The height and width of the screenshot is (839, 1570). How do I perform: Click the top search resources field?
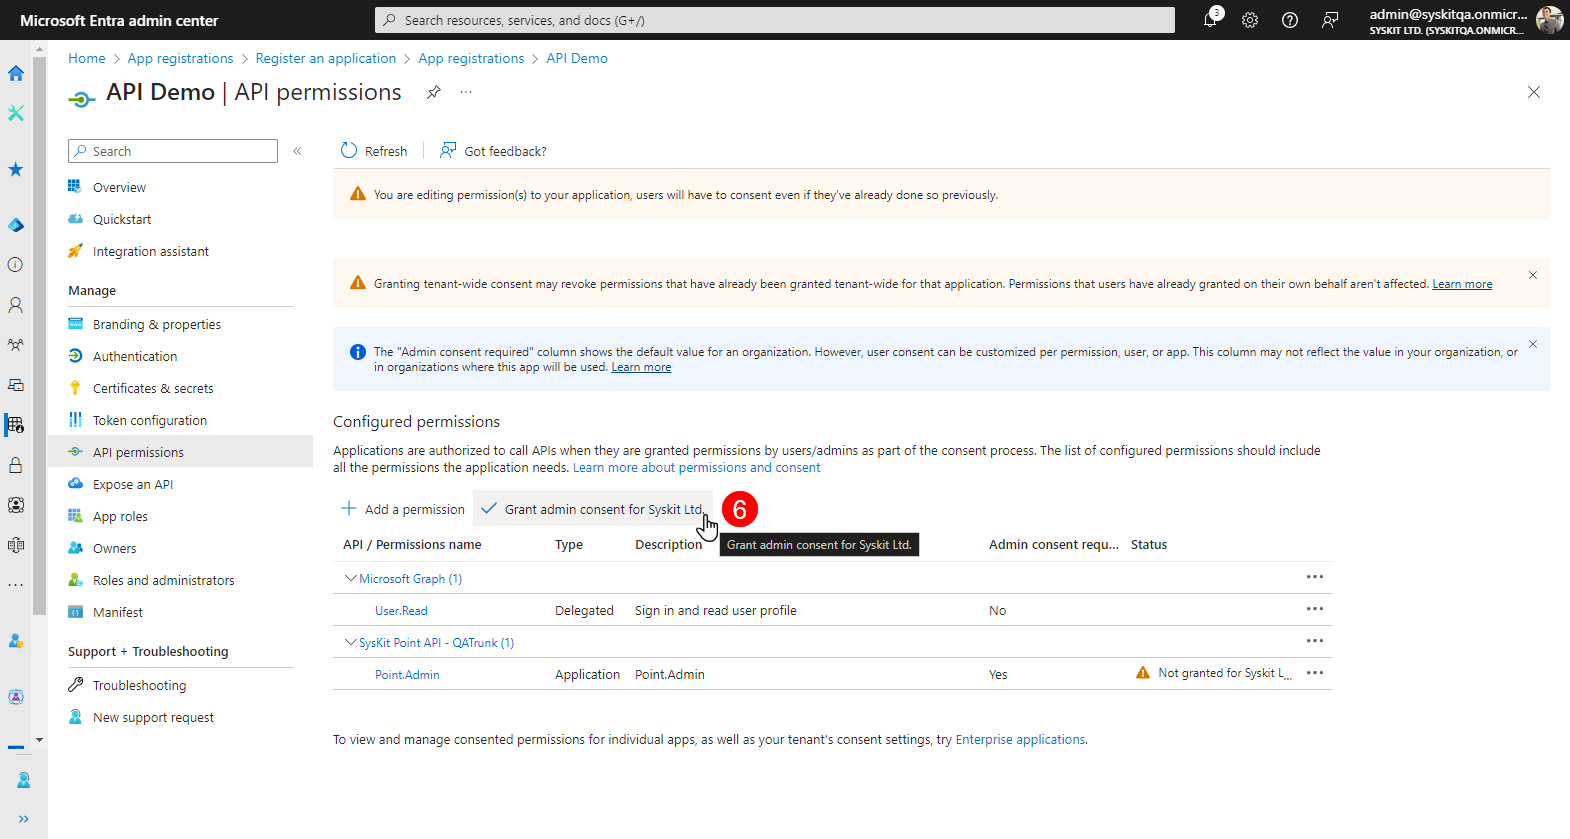click(x=775, y=20)
